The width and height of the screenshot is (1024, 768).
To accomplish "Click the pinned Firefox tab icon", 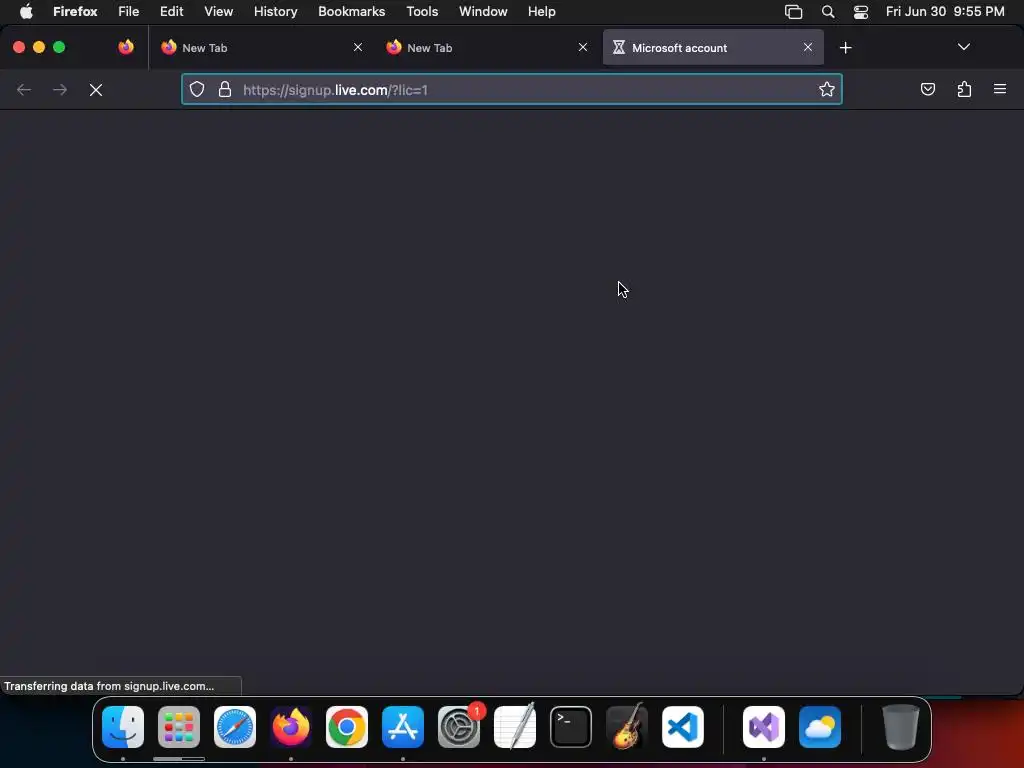I will (x=126, y=47).
